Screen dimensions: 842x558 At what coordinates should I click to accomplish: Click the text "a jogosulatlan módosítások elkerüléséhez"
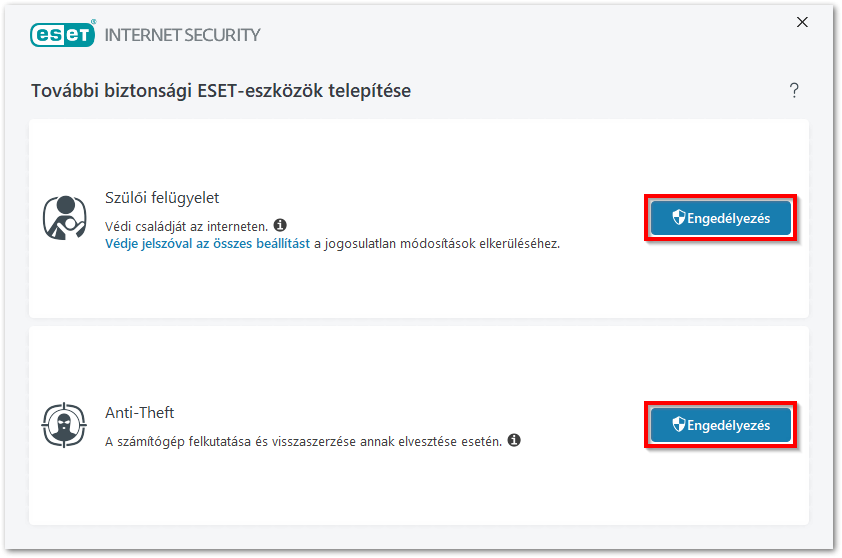click(x=437, y=243)
